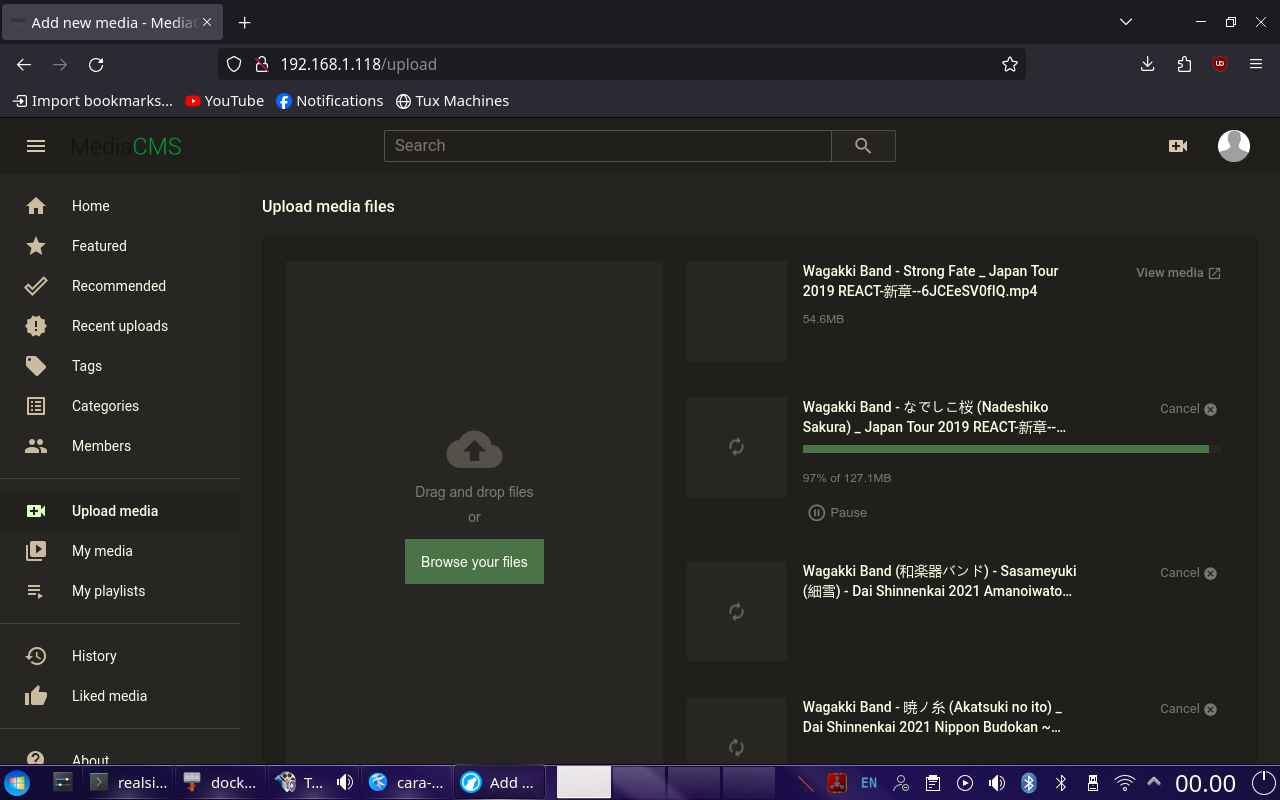
Task: Open a new browser tab with plus button
Action: 244,22
